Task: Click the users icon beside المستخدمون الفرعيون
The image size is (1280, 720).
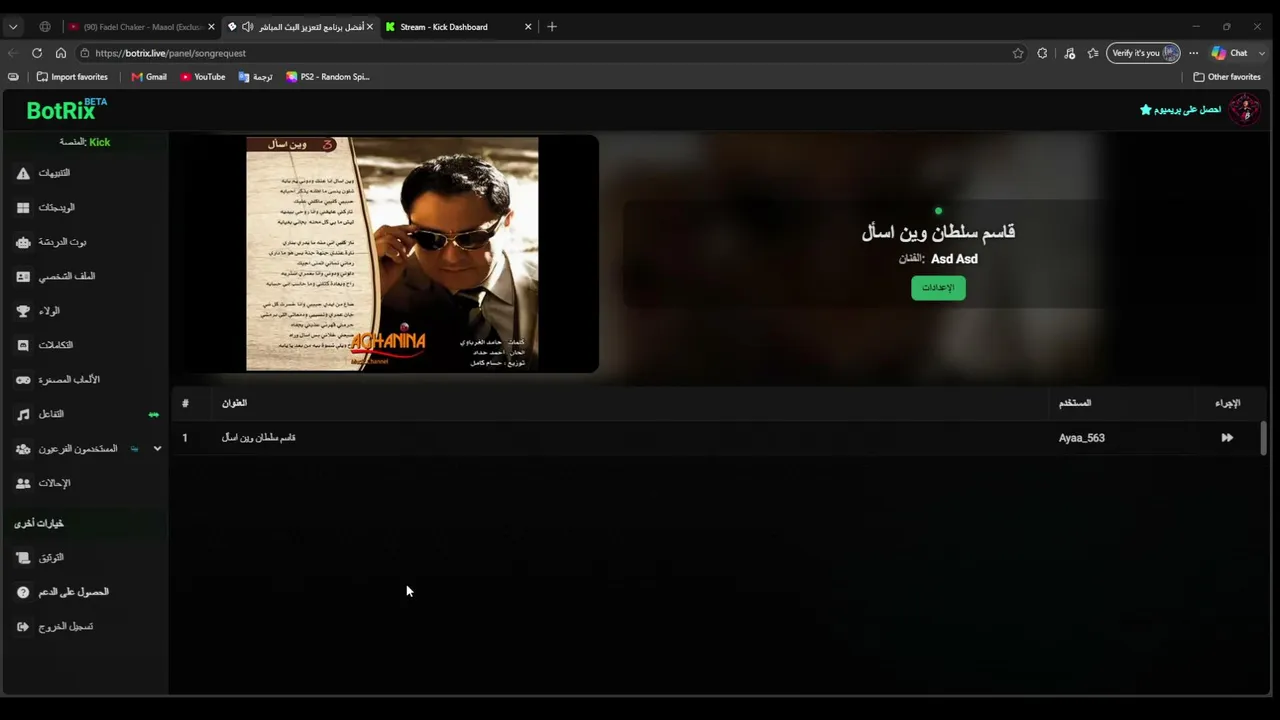Action: tap(23, 449)
